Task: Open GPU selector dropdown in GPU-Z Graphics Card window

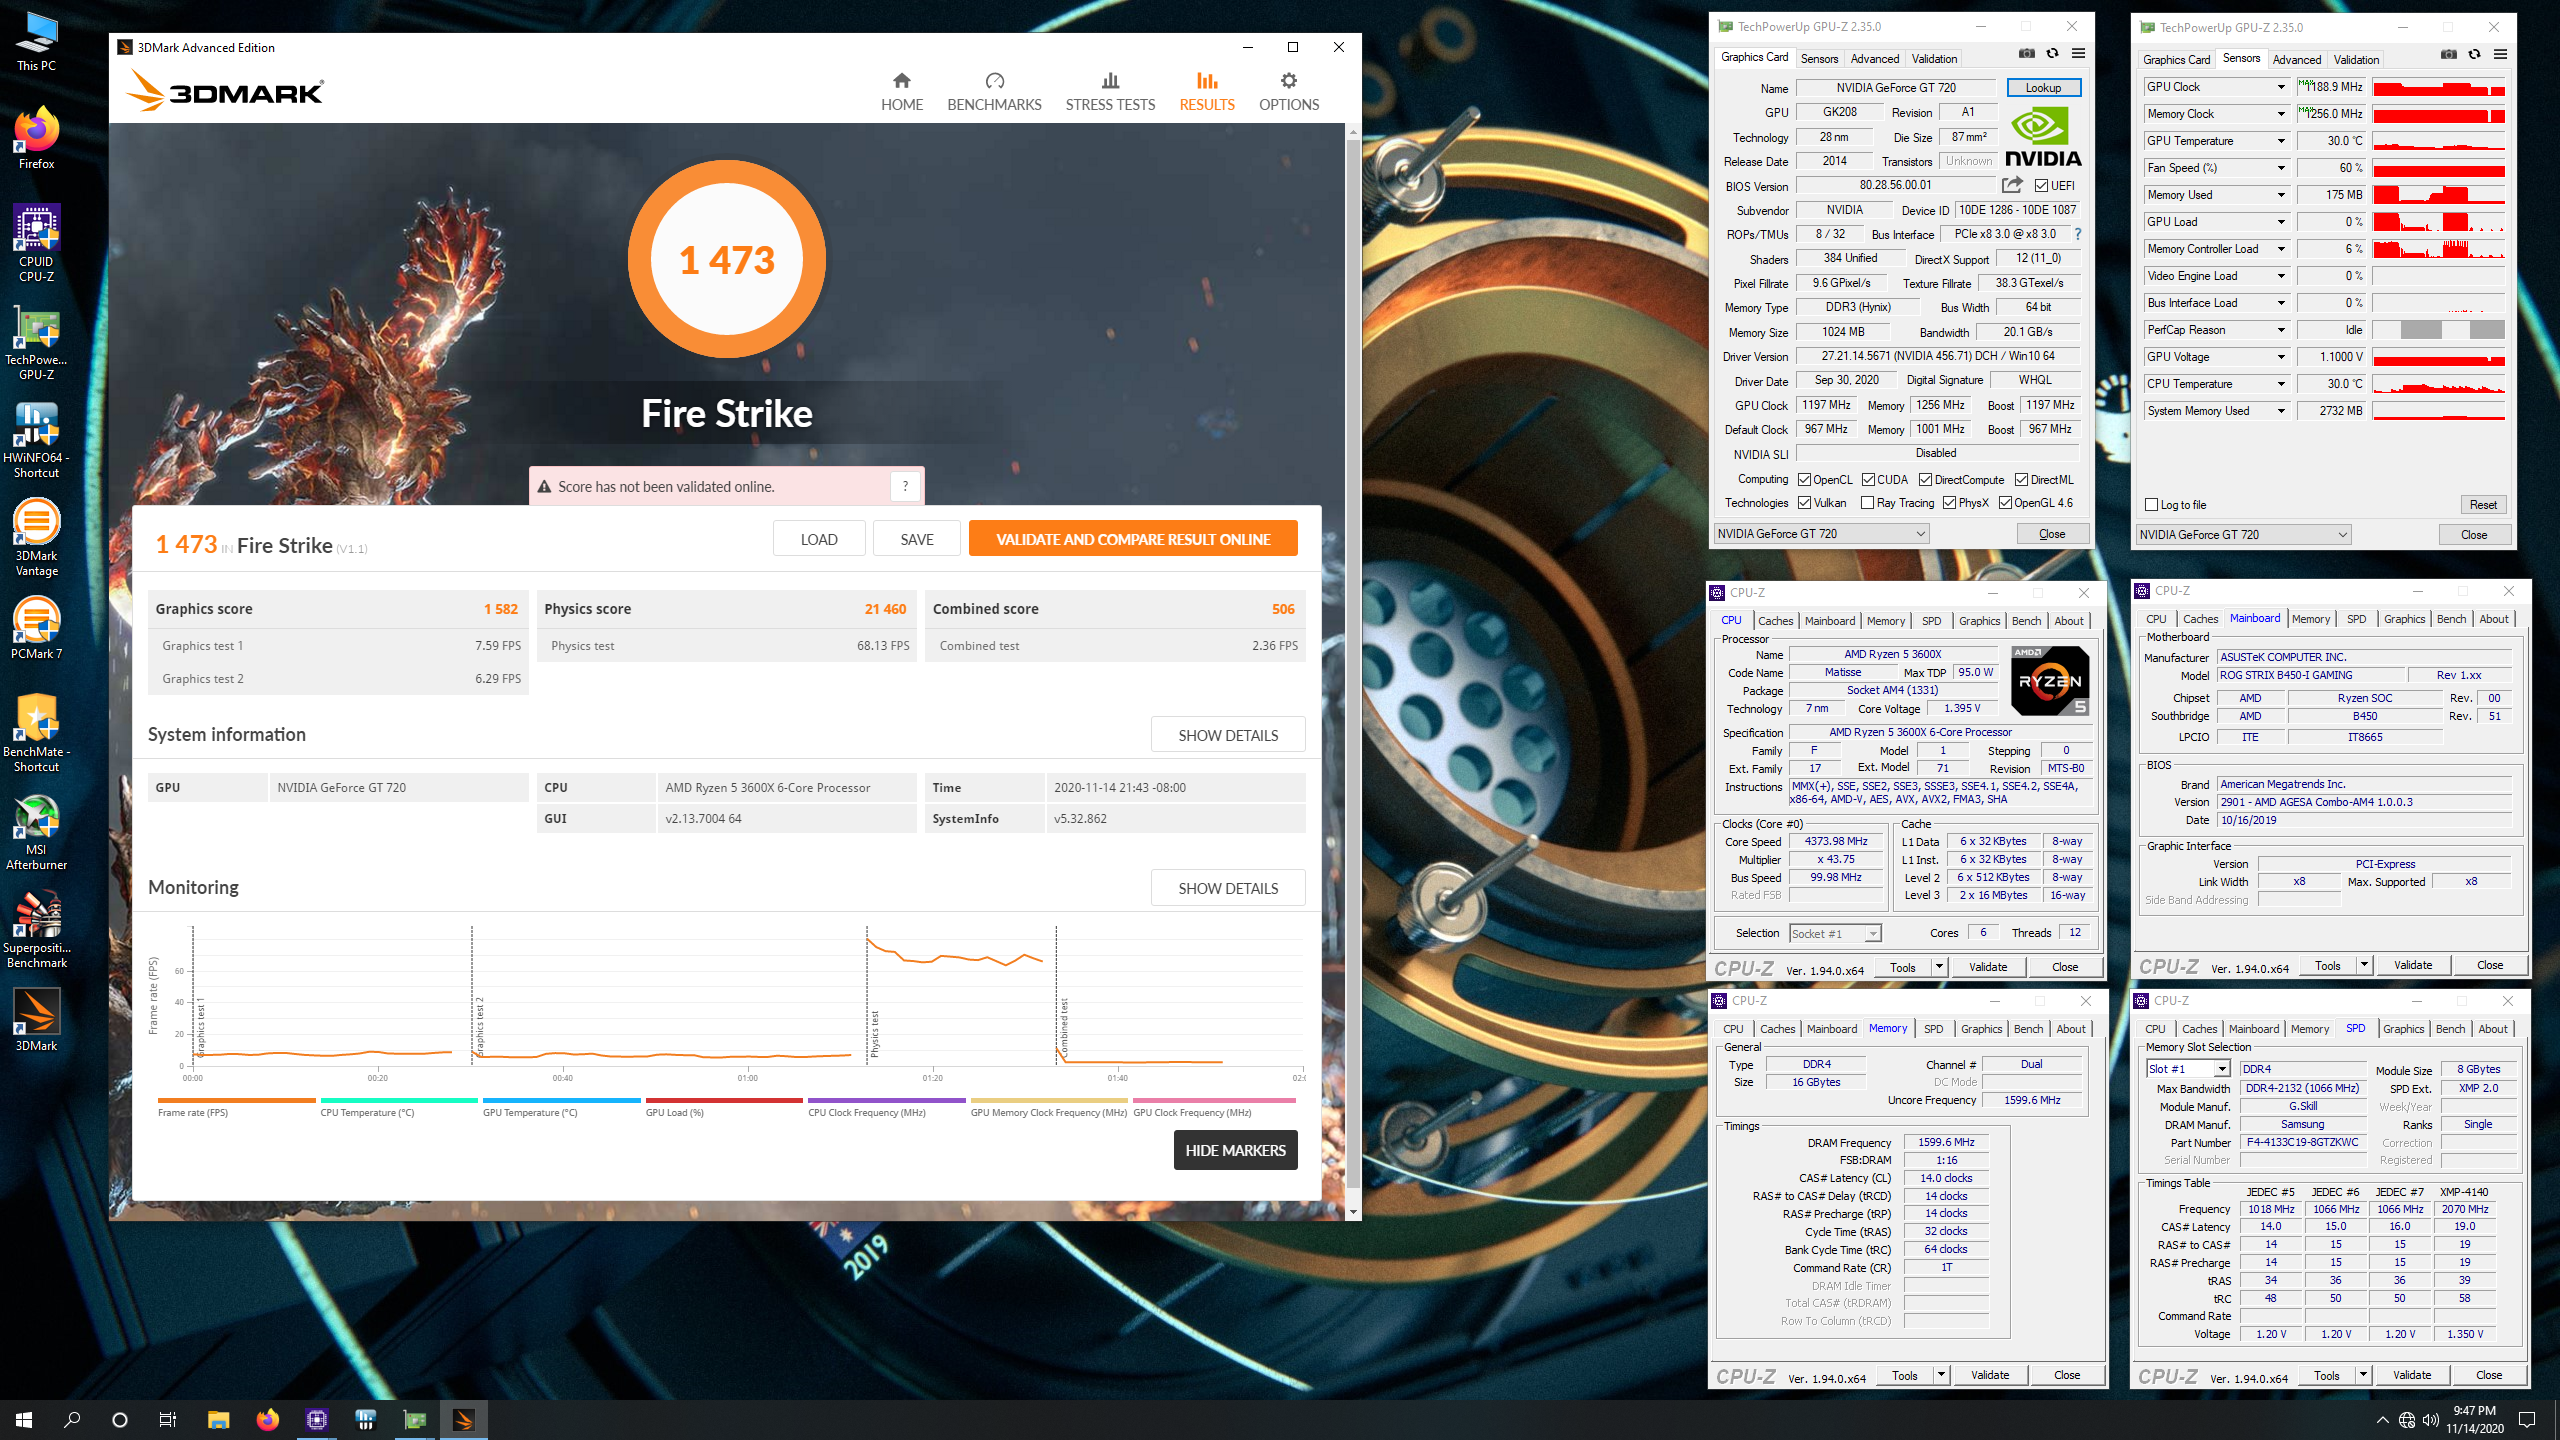Action: (x=1821, y=534)
